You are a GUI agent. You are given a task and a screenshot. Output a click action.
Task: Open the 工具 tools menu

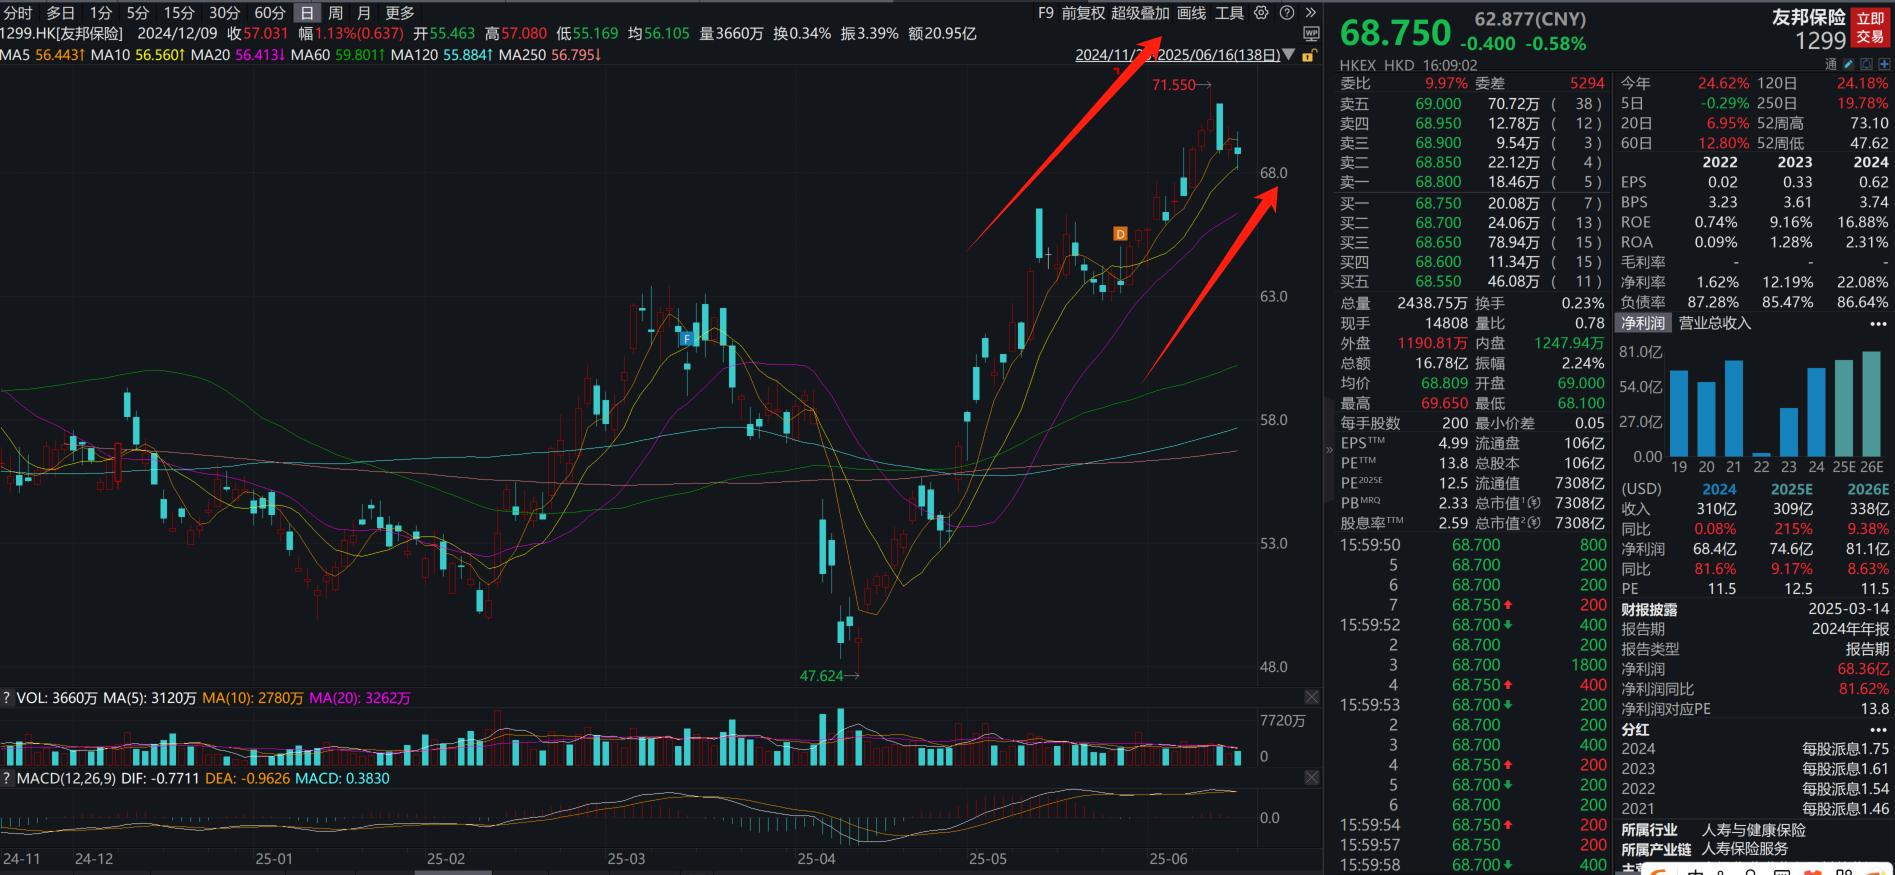click(x=1229, y=13)
